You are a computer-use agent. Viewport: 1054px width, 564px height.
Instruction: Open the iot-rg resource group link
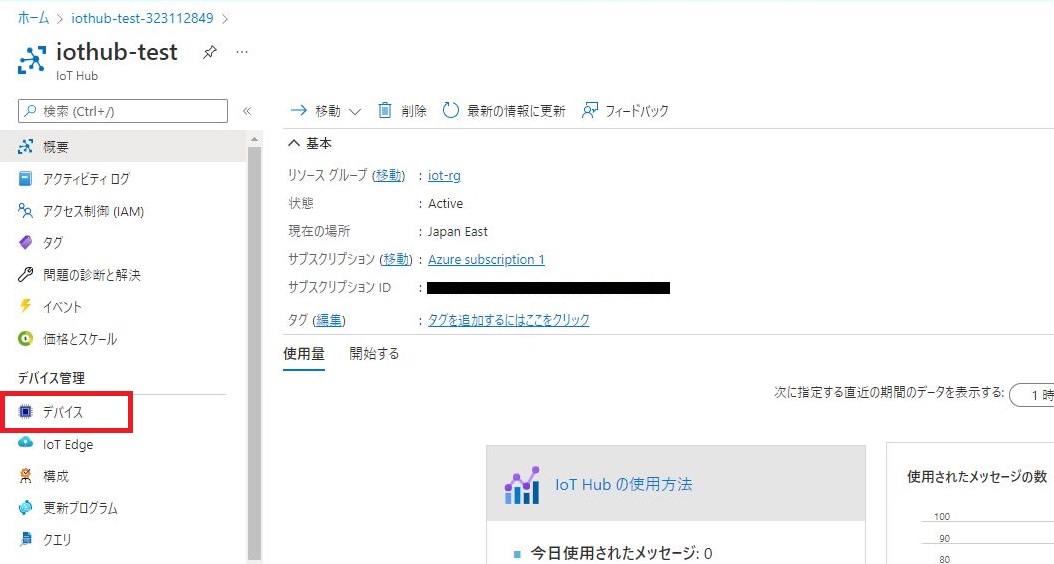coord(444,175)
